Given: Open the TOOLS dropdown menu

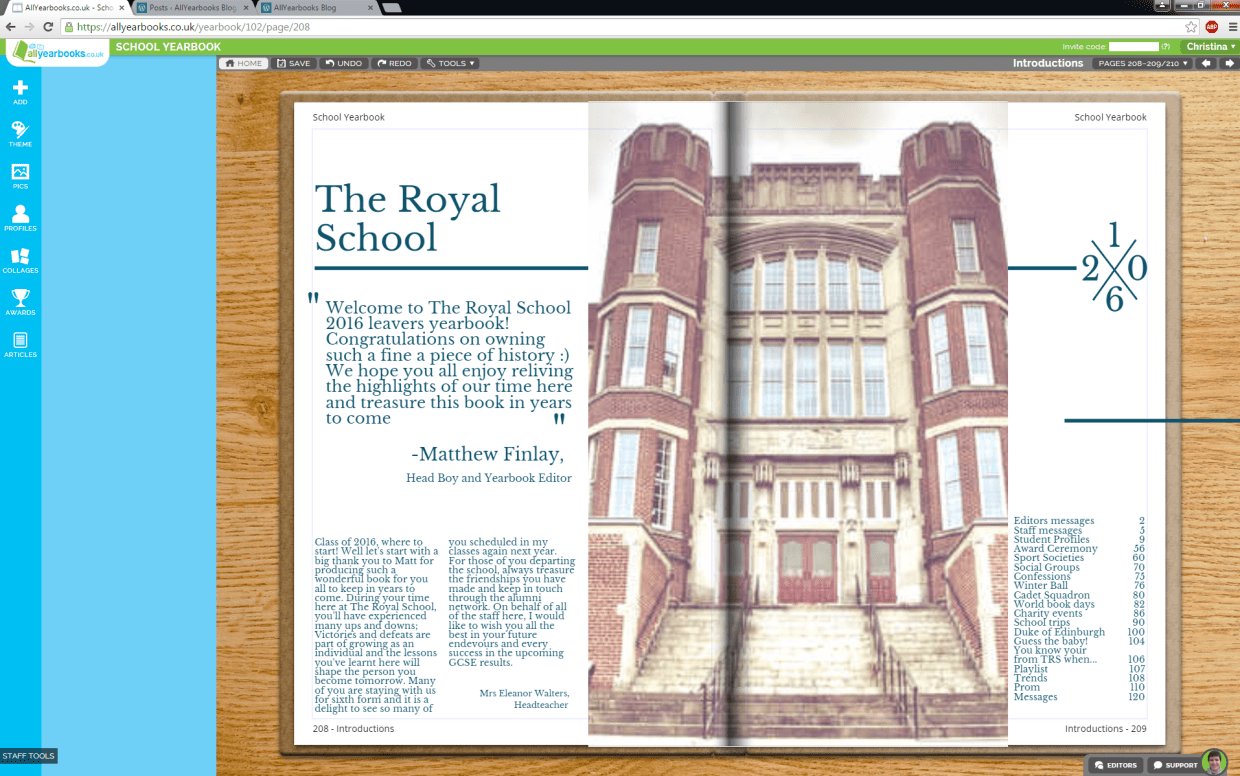Looking at the screenshot, I should coord(450,63).
